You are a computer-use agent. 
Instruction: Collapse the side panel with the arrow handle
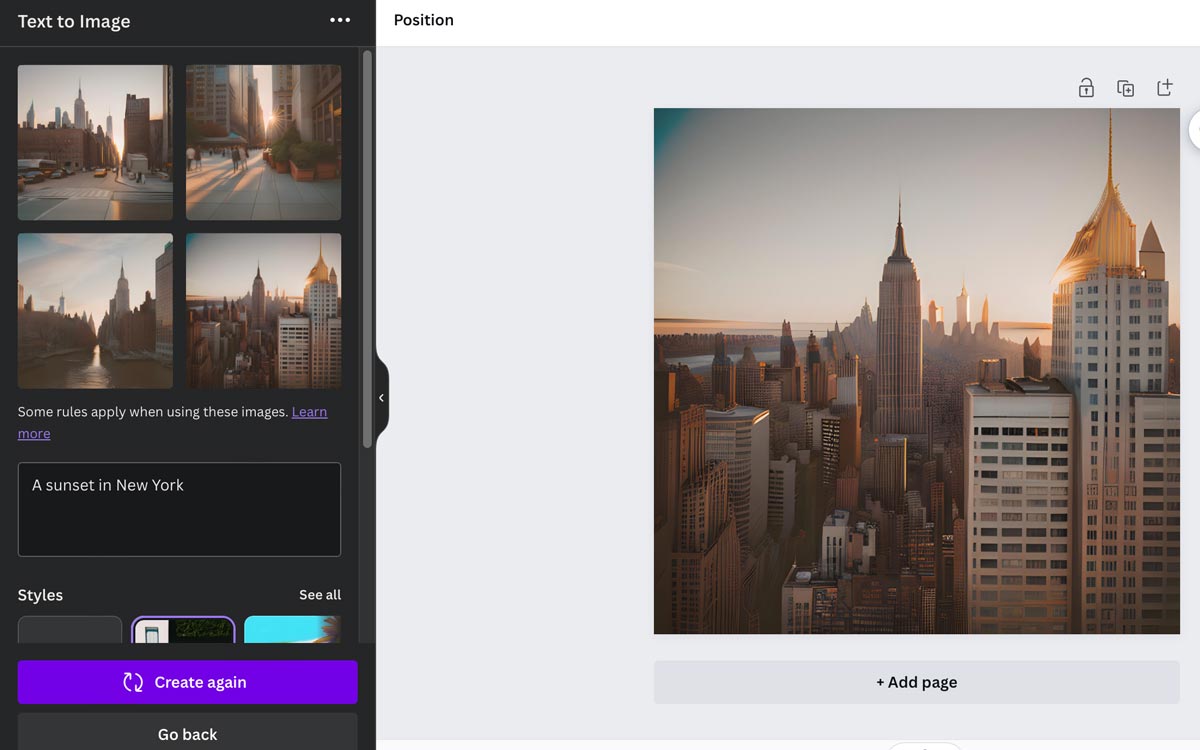click(381, 398)
